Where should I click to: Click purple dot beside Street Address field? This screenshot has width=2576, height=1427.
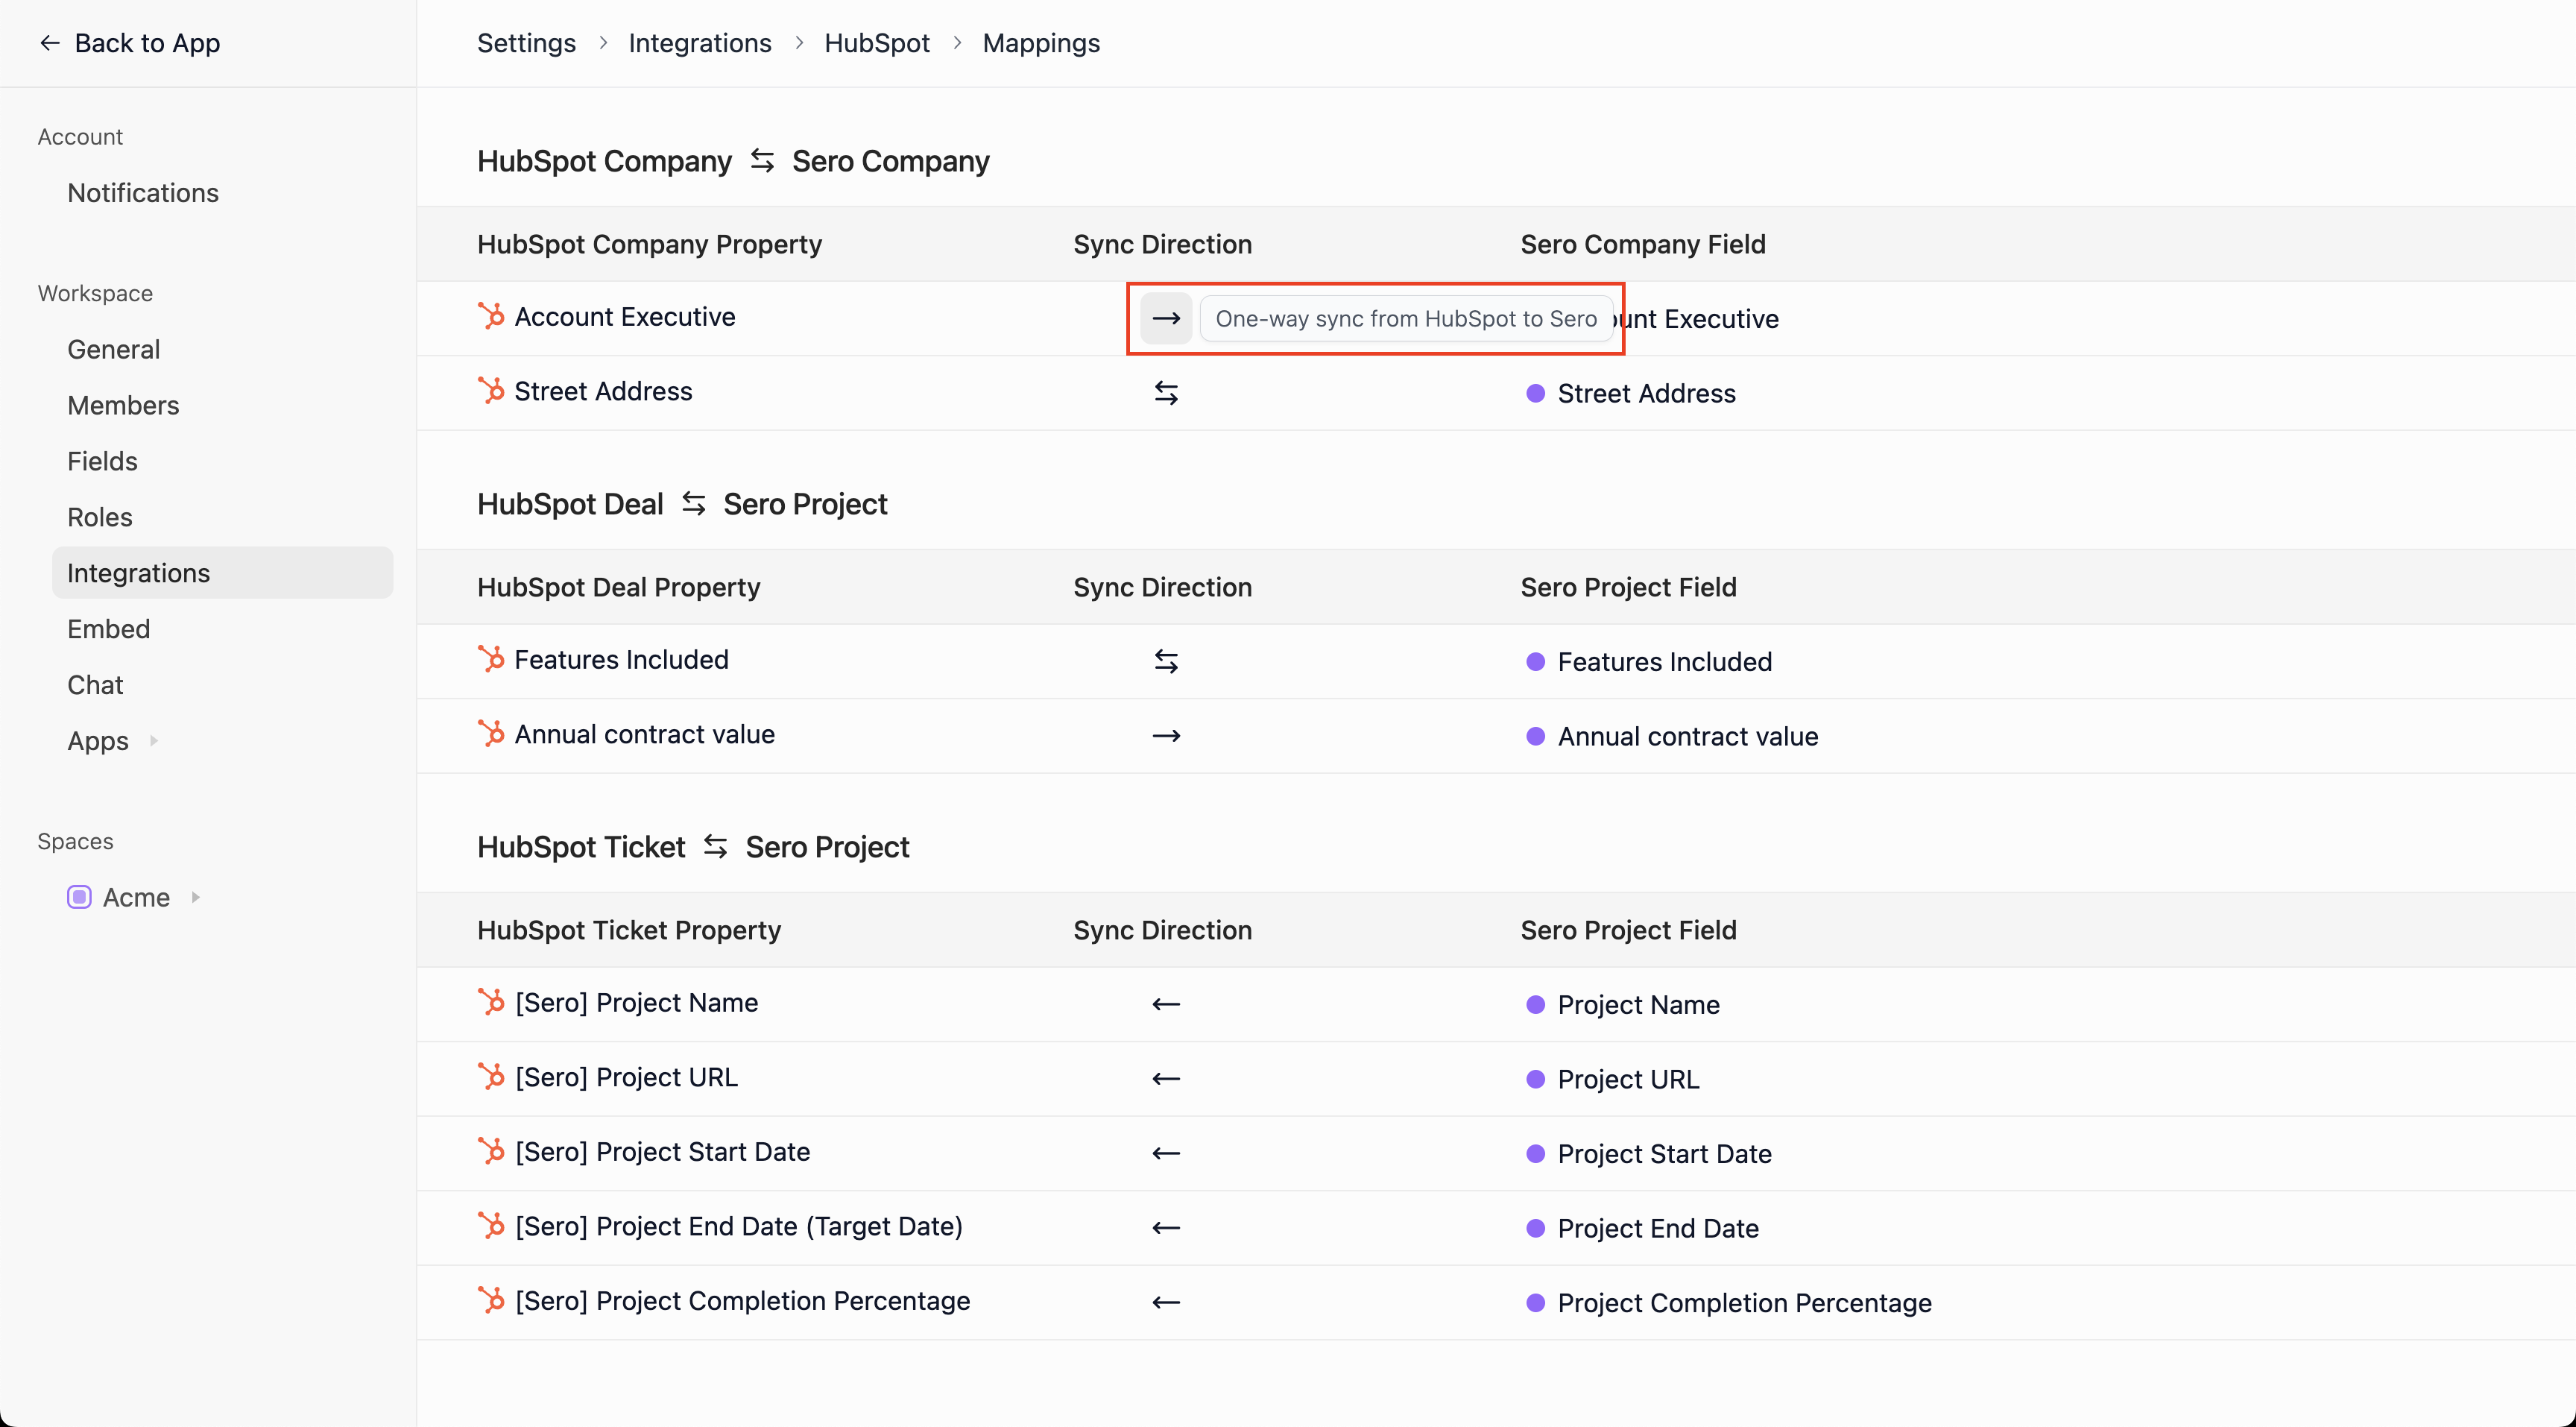(x=1535, y=393)
